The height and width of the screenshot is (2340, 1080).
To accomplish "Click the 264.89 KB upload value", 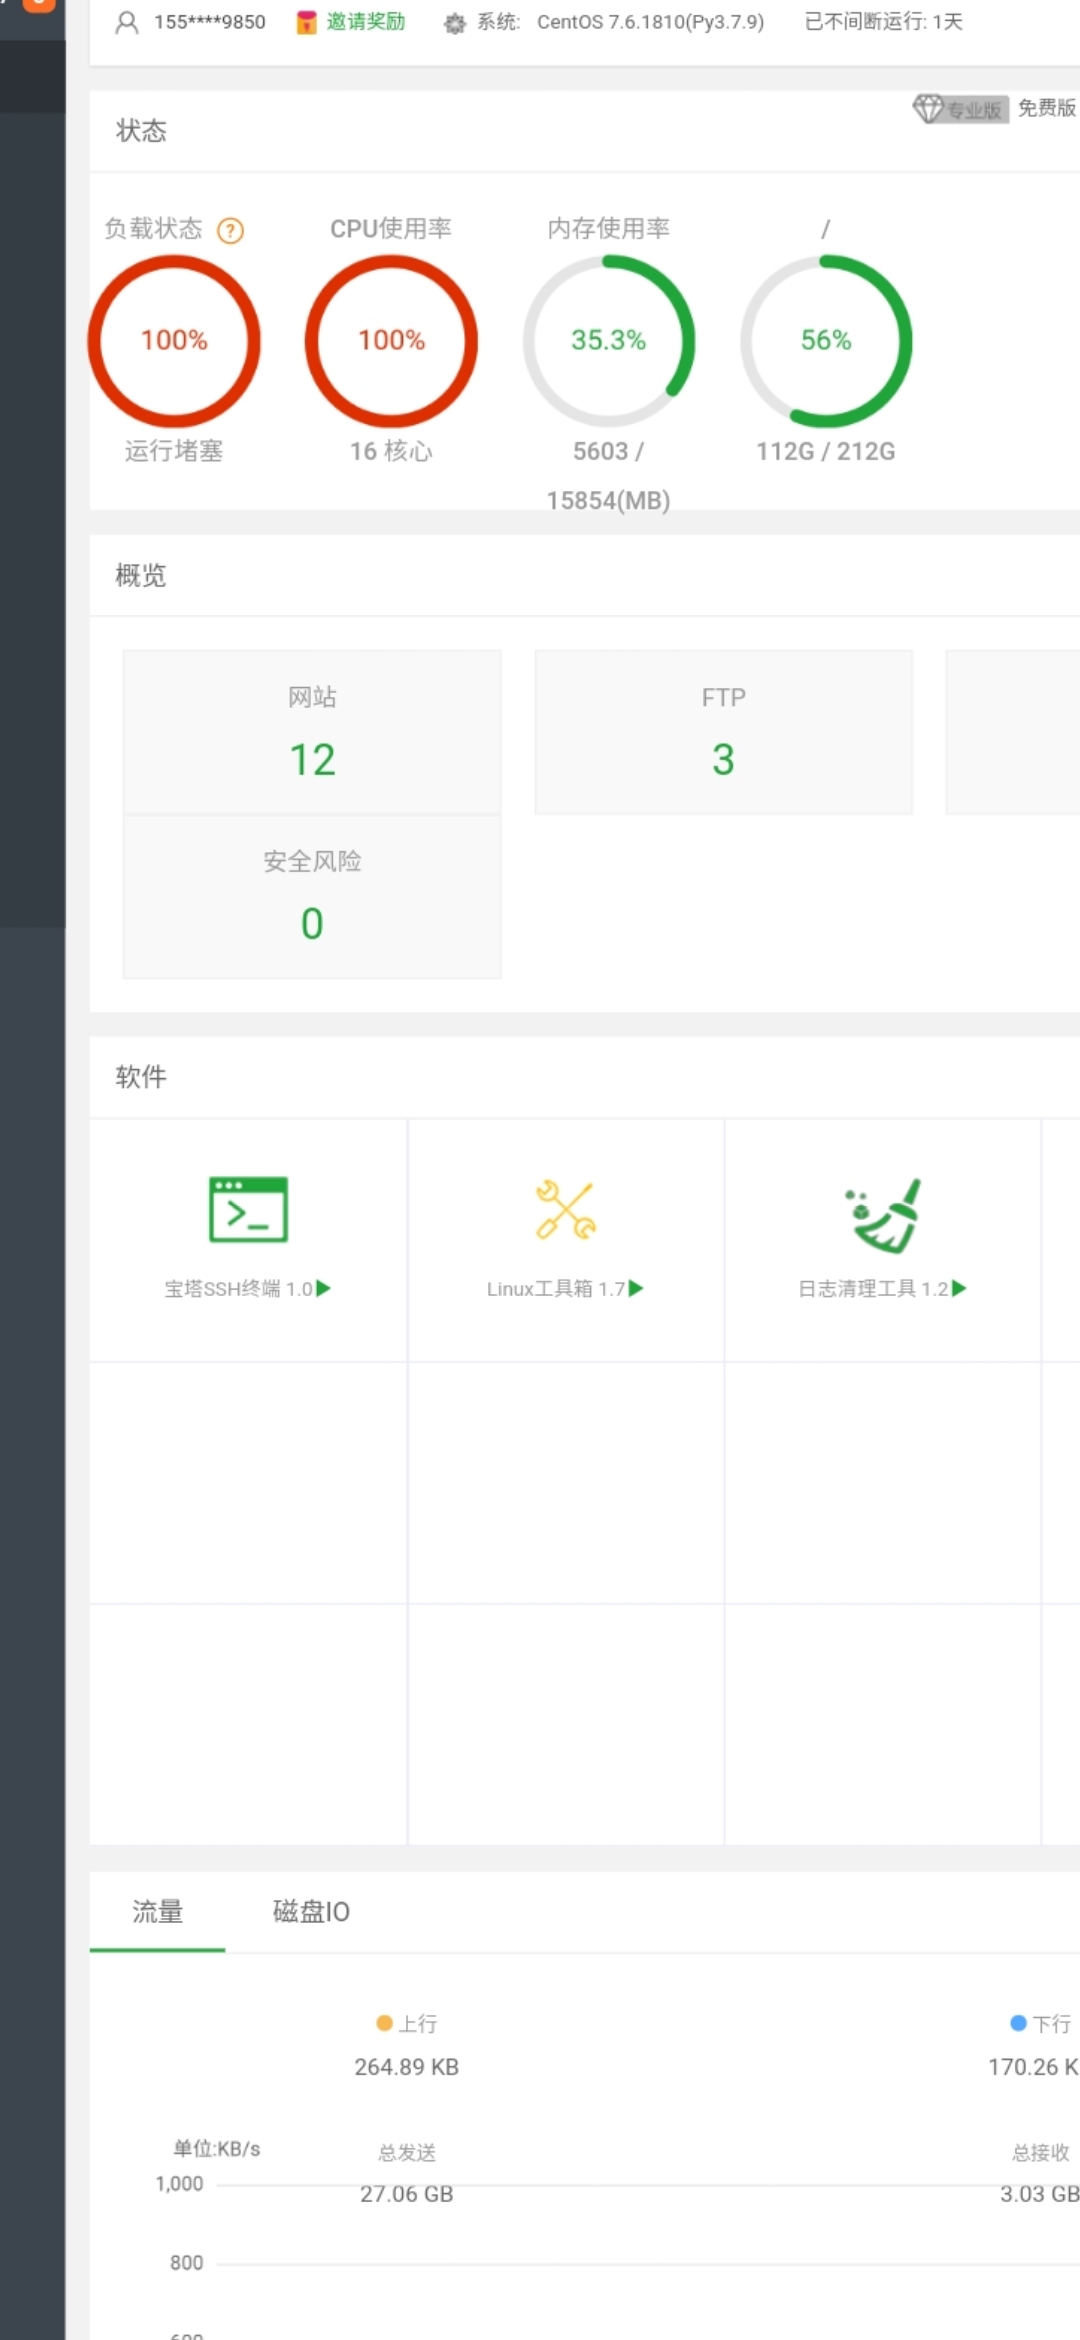I will (x=407, y=2067).
